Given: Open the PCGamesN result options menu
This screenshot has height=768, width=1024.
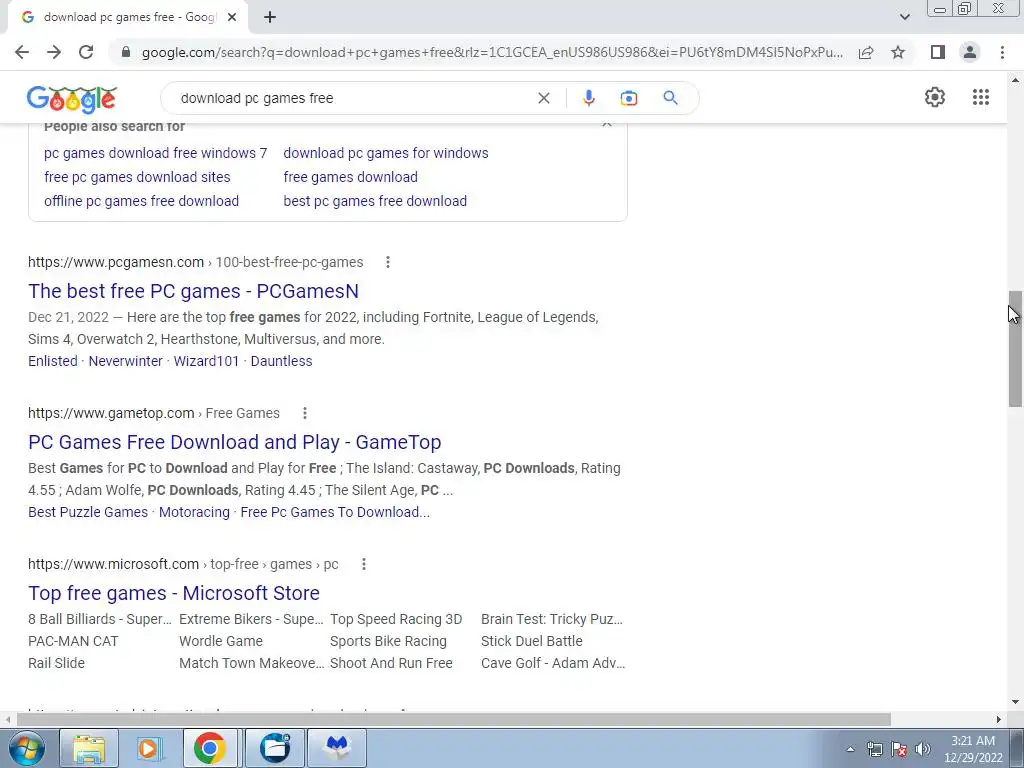Looking at the screenshot, I should tap(388, 262).
